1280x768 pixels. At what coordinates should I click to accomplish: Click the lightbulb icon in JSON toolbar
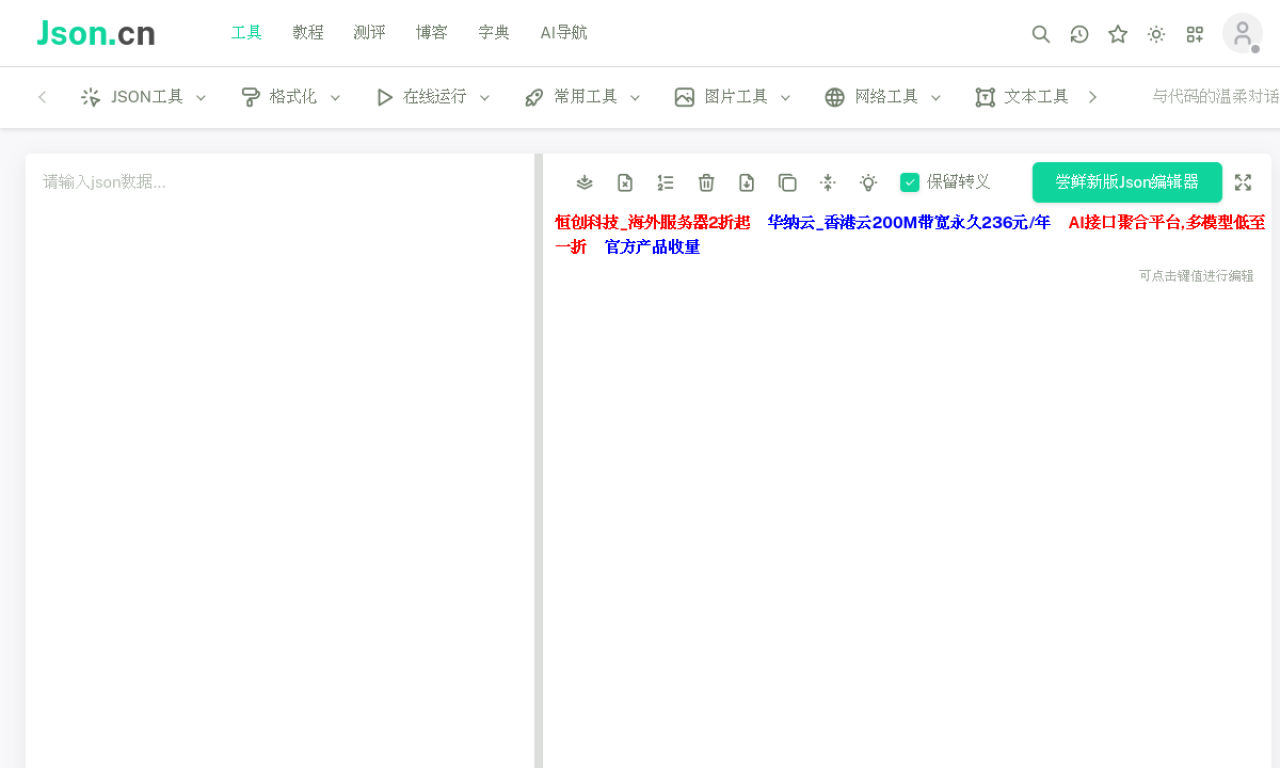[x=868, y=182]
